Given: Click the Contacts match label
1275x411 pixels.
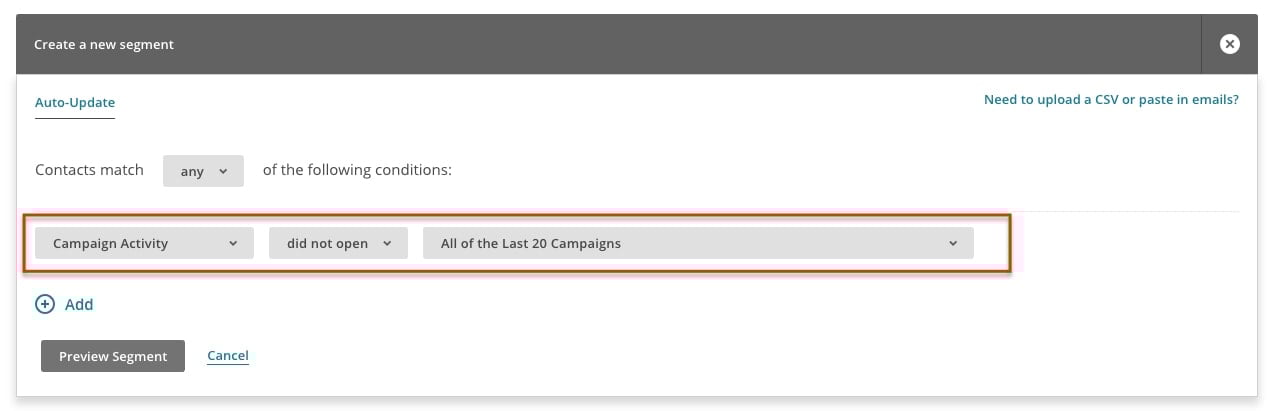Looking at the screenshot, I should pos(89,170).
